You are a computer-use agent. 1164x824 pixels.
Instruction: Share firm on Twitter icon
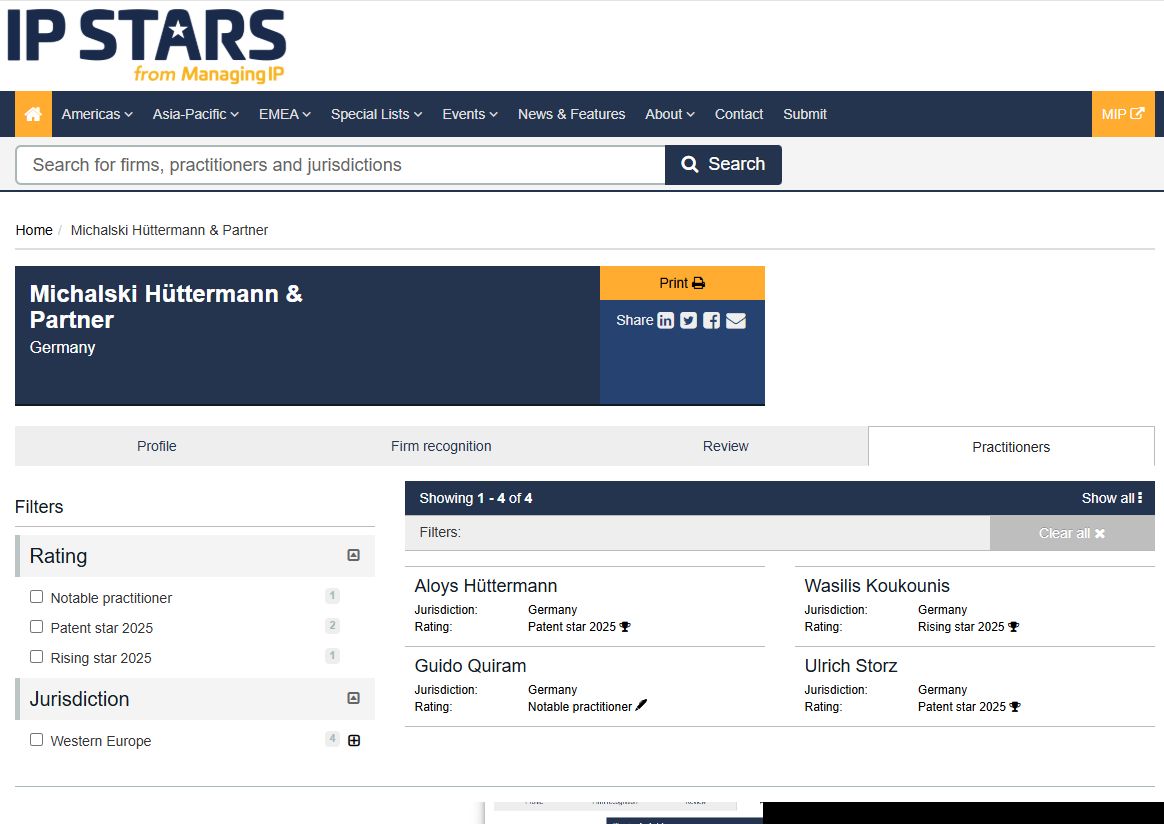click(688, 321)
